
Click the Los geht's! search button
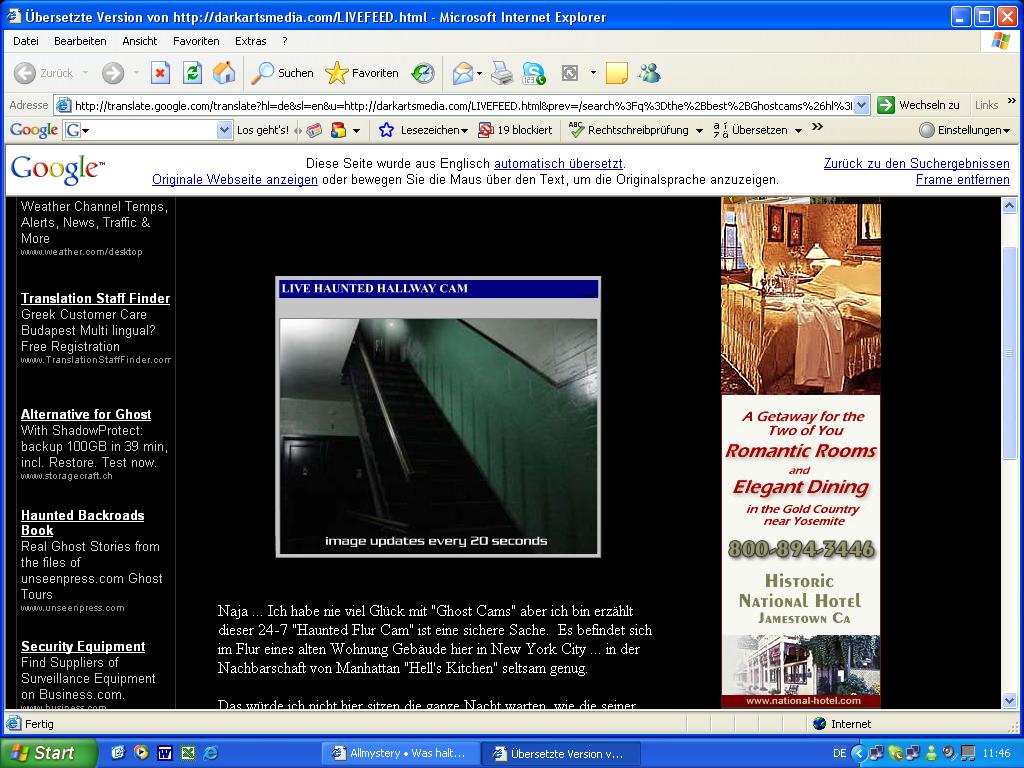click(263, 130)
